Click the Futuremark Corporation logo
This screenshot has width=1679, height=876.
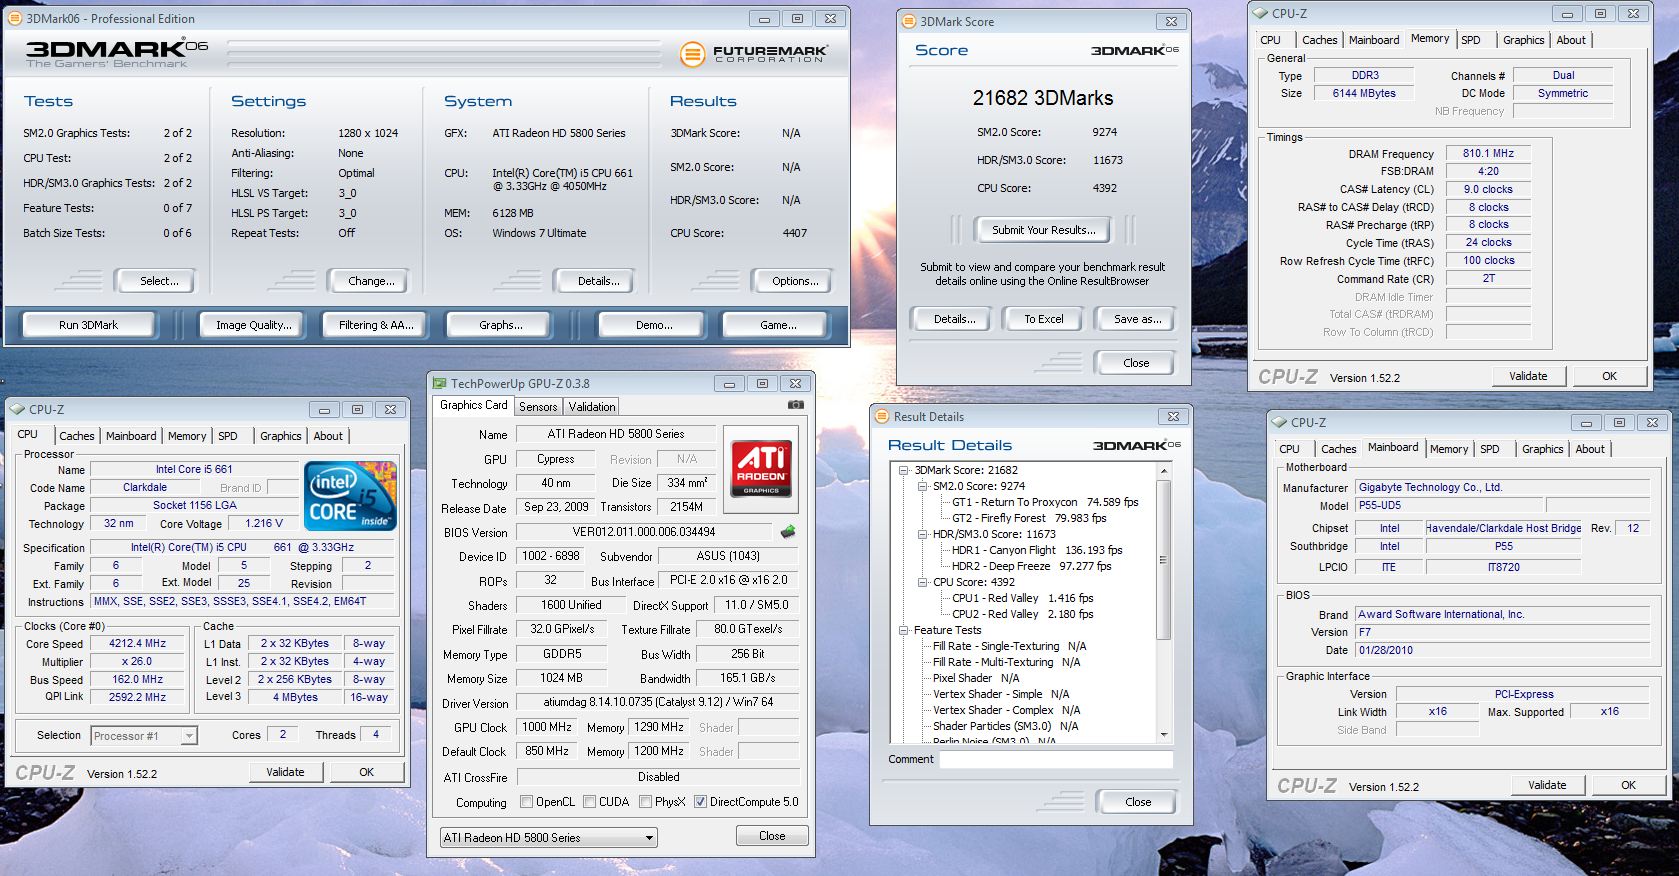(x=754, y=54)
